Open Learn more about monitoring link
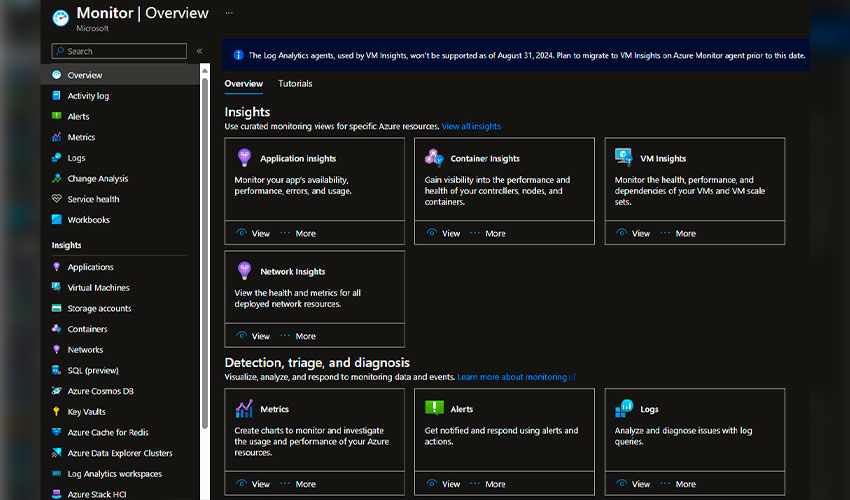Image resolution: width=850 pixels, height=500 pixels. tap(516, 377)
